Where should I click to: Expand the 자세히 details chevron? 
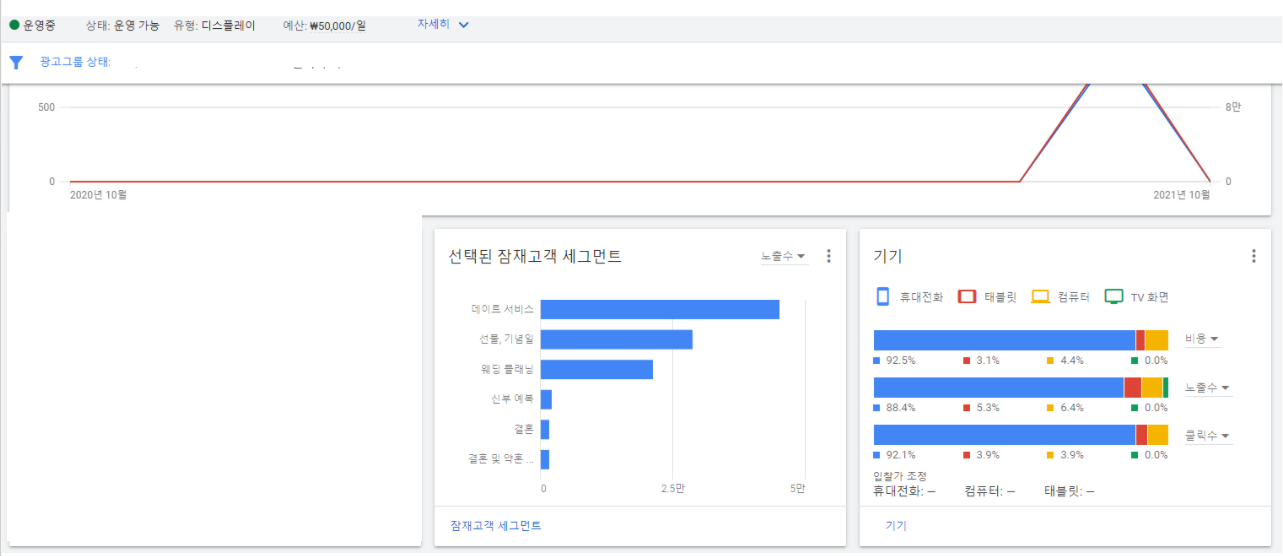pyautogui.click(x=463, y=25)
